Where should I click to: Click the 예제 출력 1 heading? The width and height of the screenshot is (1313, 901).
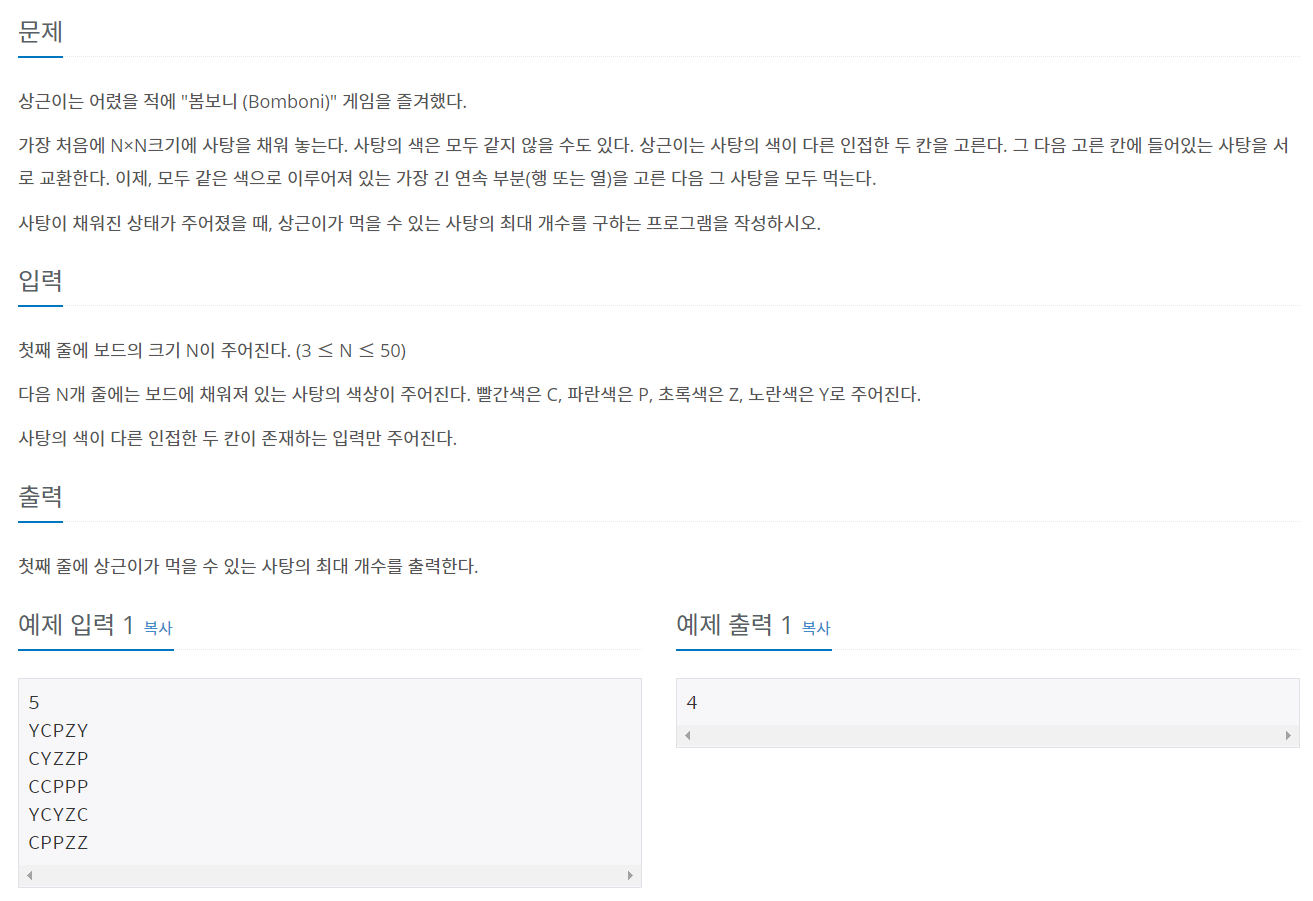[734, 625]
